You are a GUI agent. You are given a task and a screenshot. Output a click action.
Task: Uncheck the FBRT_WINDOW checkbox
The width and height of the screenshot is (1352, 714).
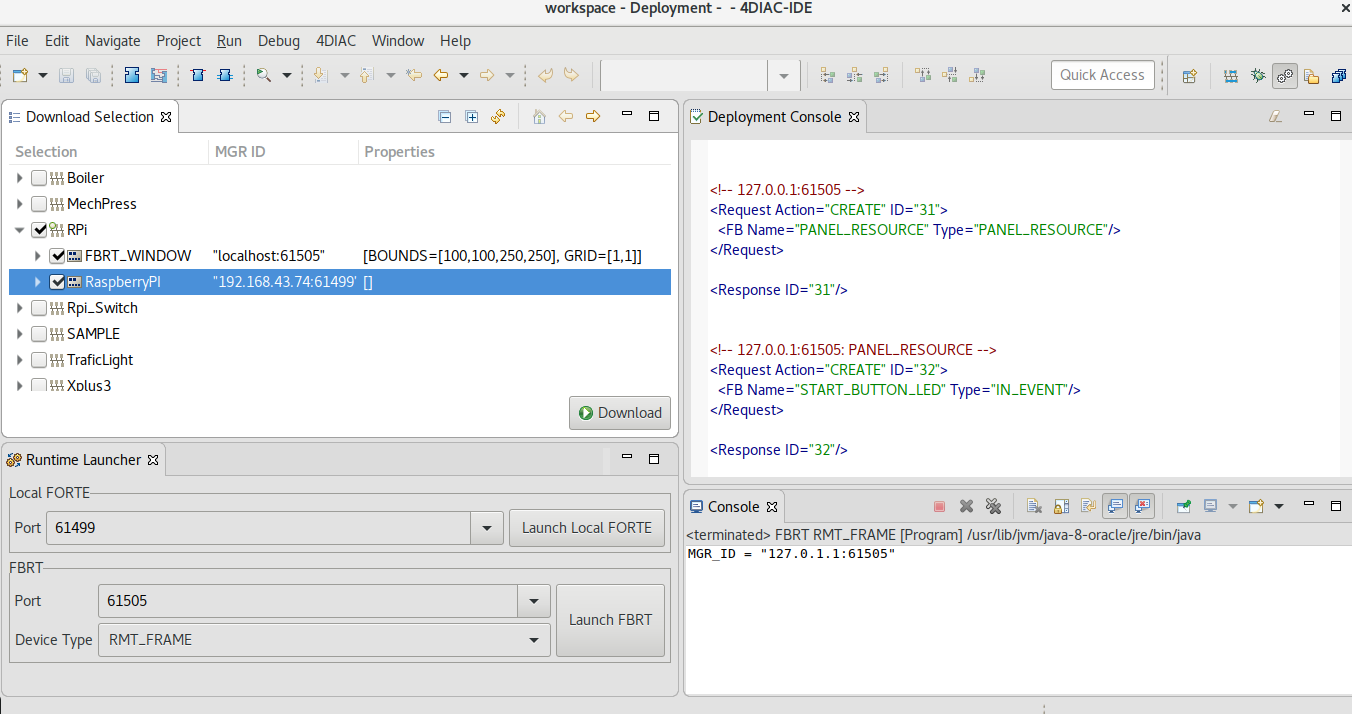[57, 256]
